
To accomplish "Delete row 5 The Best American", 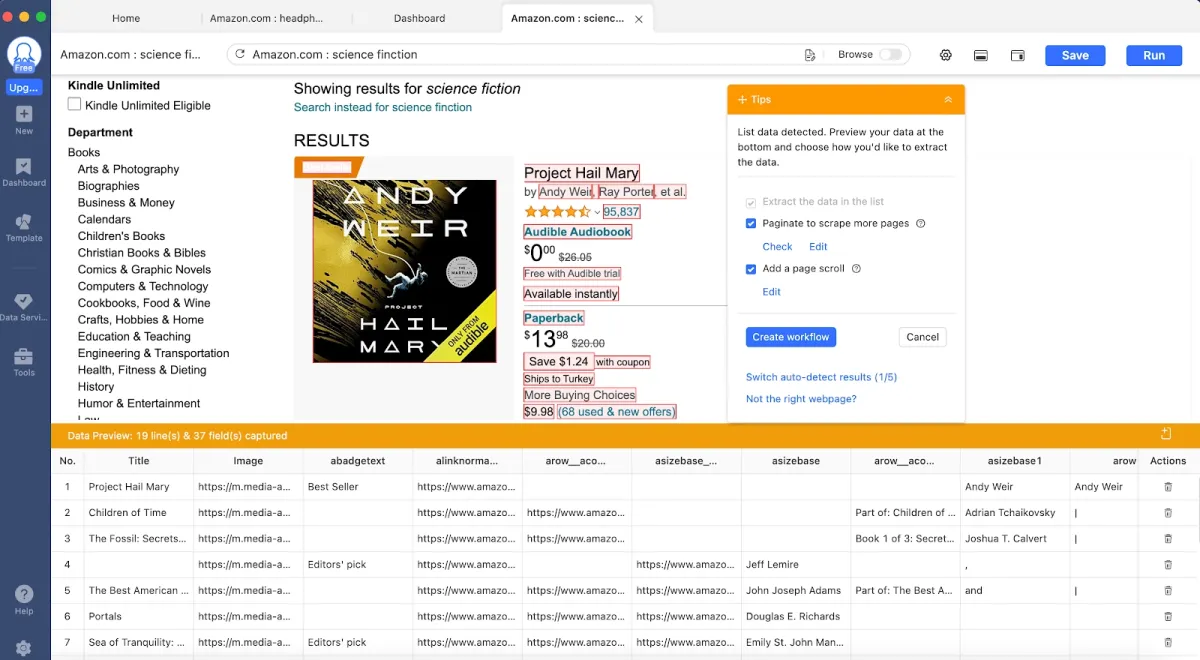I will pos(1168,591).
